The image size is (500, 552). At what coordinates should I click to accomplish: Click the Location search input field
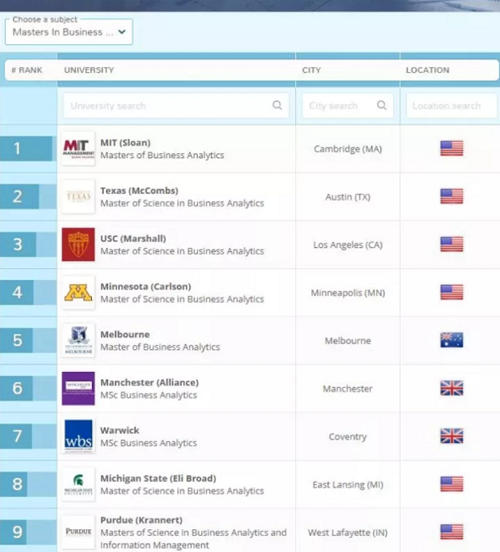coord(452,106)
